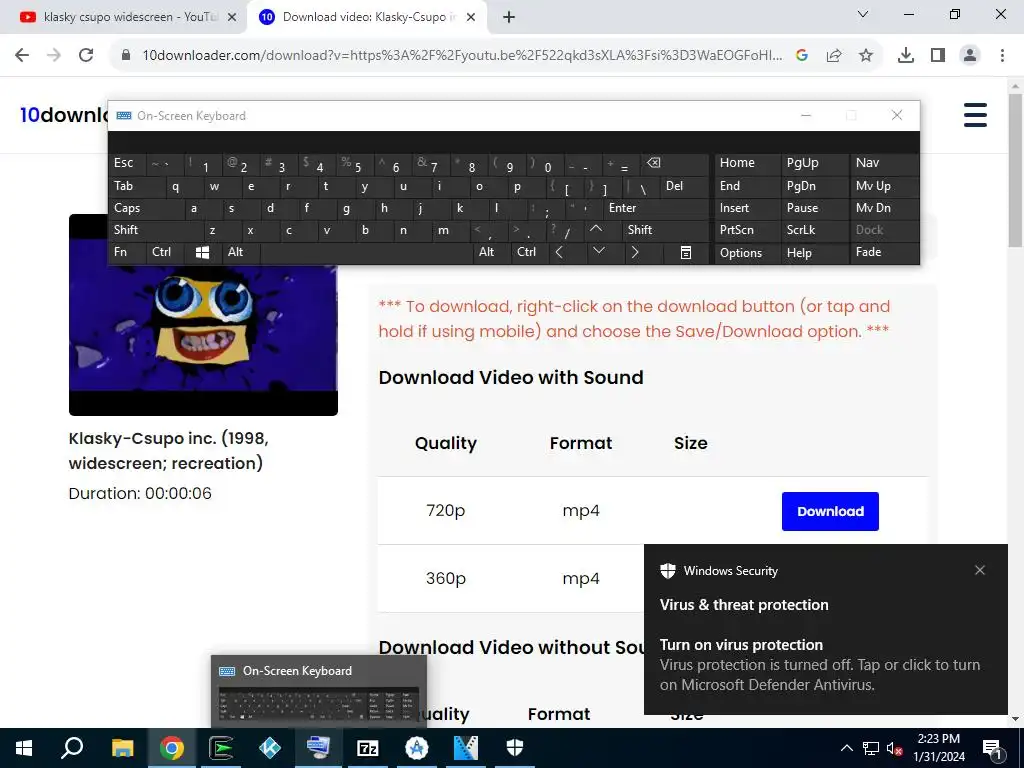Click Mv Up on On-Screen Keyboard
Screen dimensions: 1024x768
tap(884, 186)
